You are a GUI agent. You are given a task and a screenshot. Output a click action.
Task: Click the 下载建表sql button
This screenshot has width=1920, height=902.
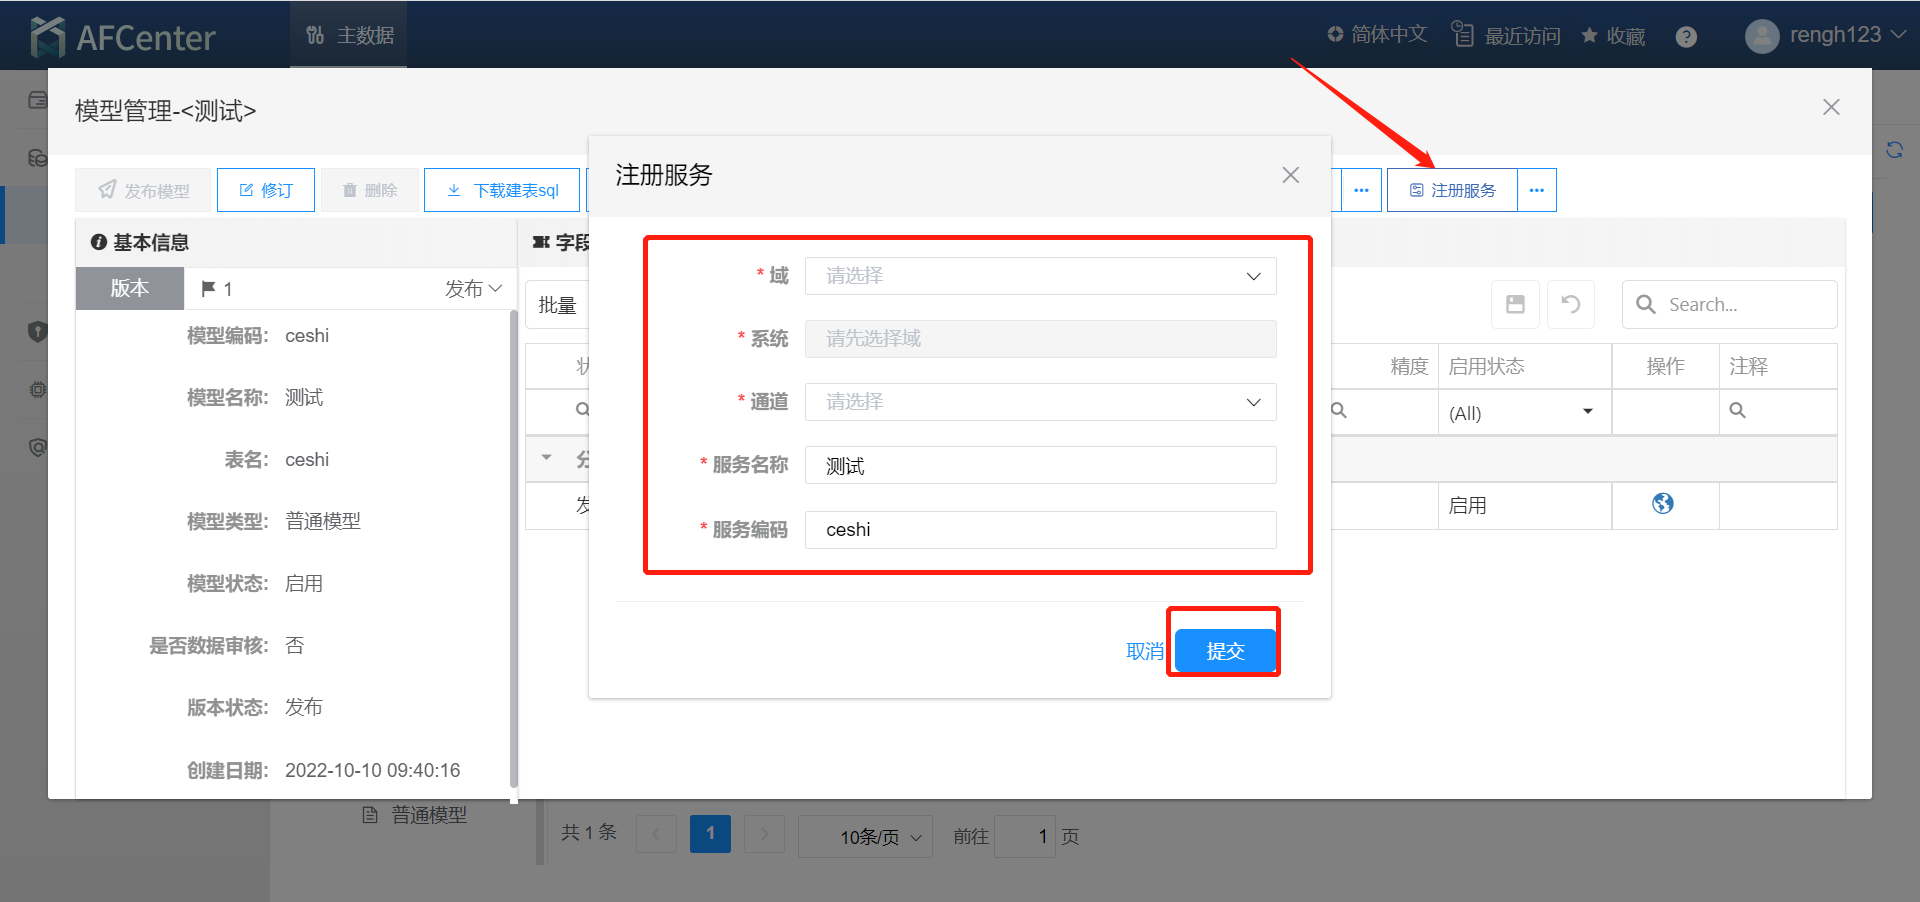(502, 190)
